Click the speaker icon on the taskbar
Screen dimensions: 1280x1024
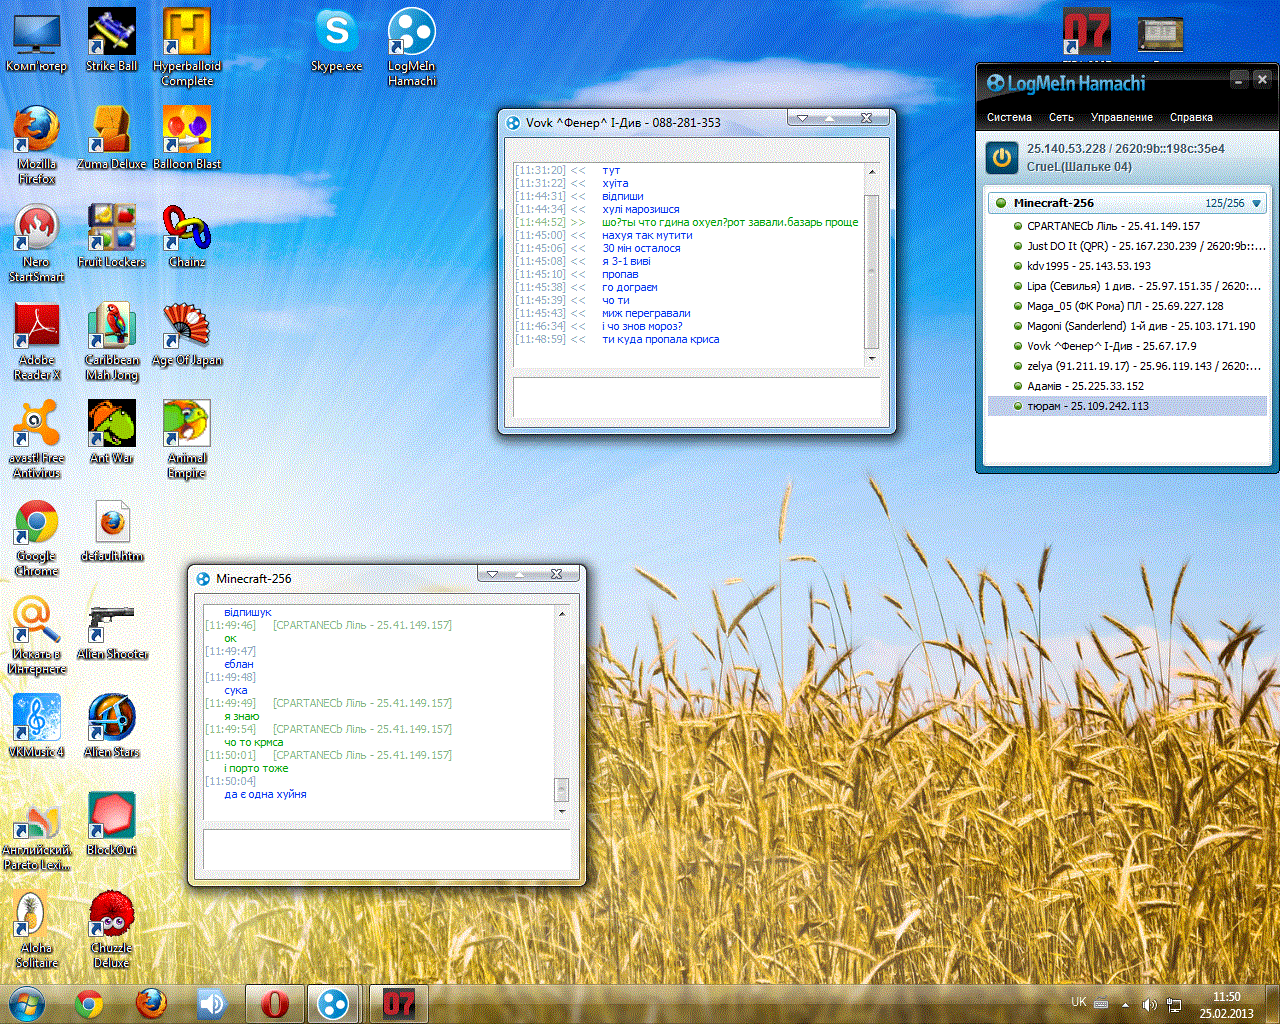[x=211, y=1003]
